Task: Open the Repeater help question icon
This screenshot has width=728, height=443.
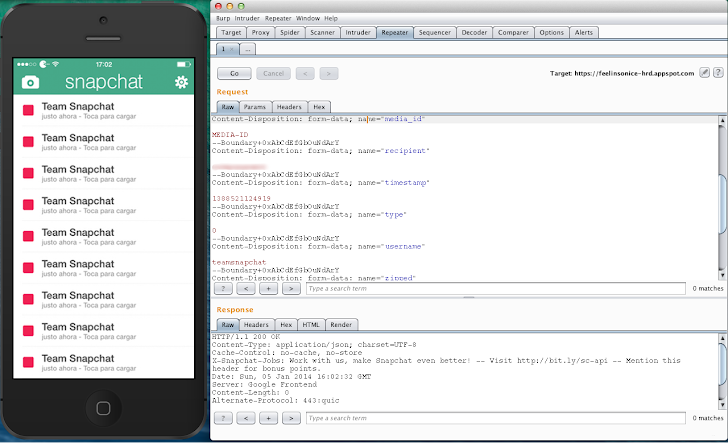Action: point(718,72)
